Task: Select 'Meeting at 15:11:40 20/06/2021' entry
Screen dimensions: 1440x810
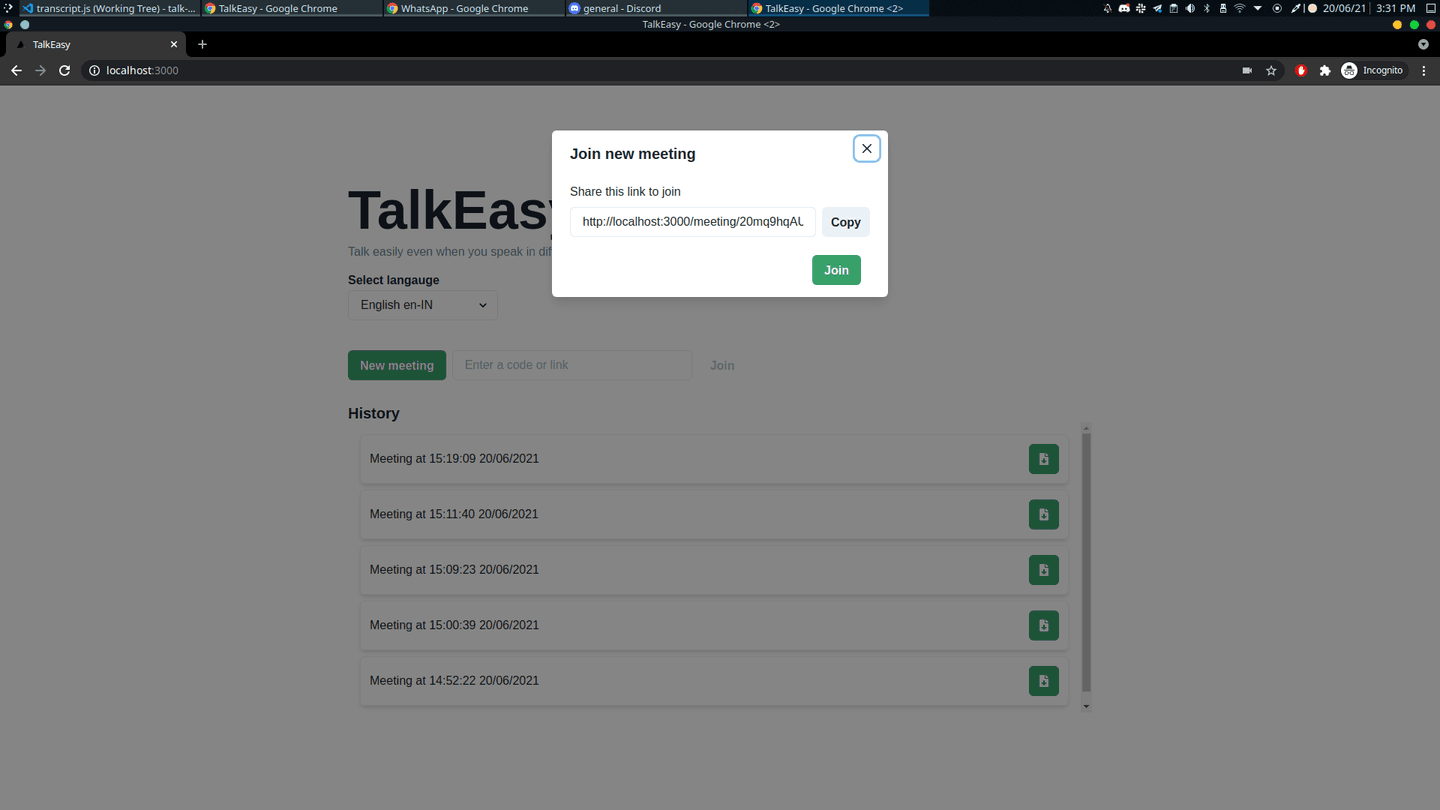Action: (714, 514)
